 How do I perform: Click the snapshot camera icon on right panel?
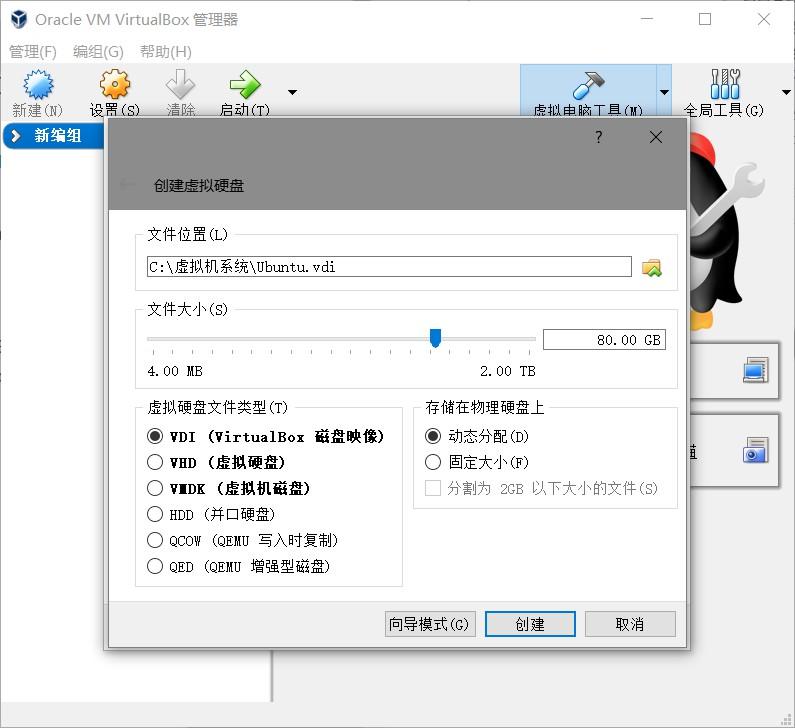[755, 450]
